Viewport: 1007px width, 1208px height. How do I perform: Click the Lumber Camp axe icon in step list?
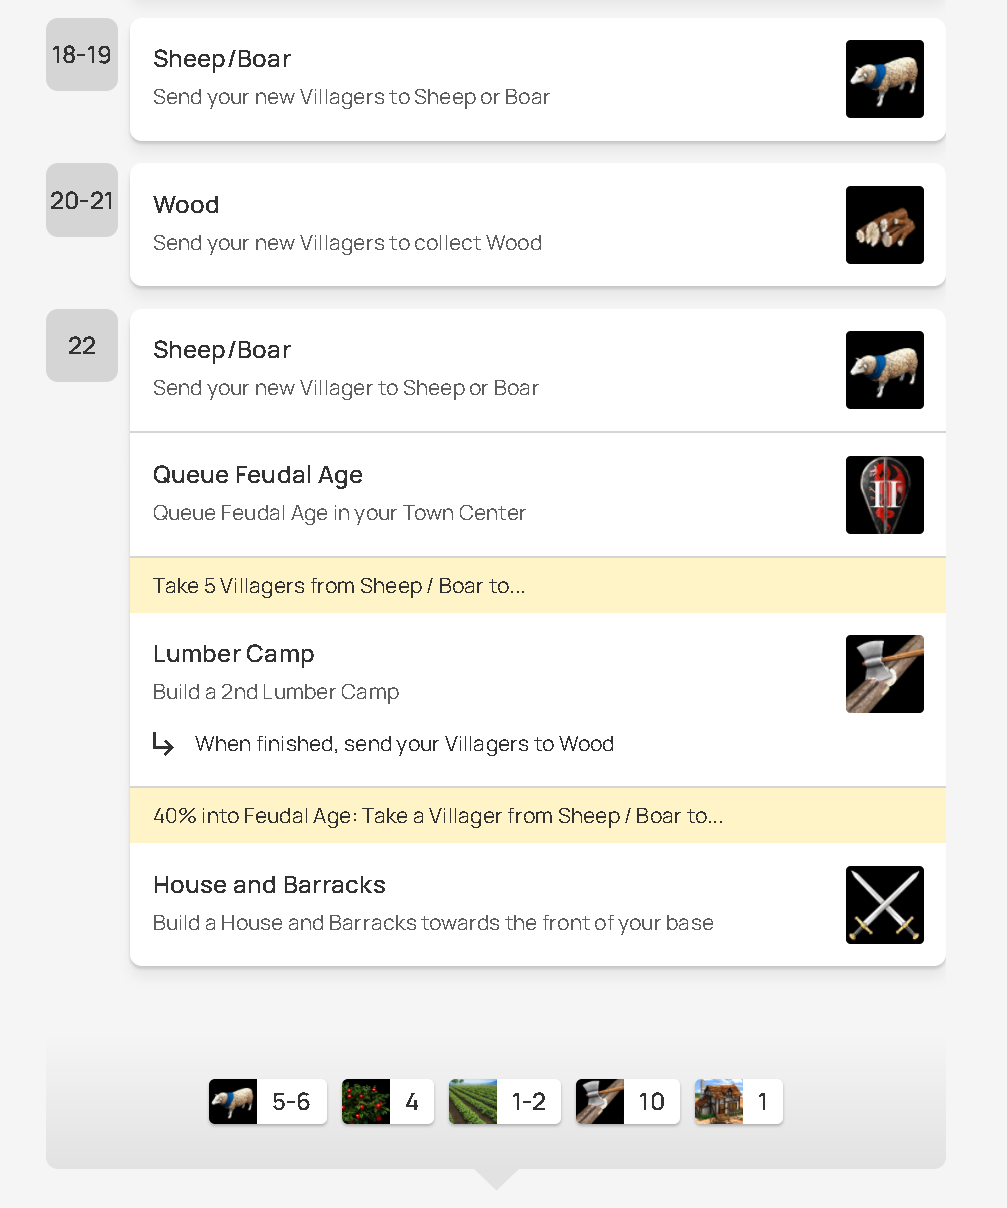click(x=884, y=674)
